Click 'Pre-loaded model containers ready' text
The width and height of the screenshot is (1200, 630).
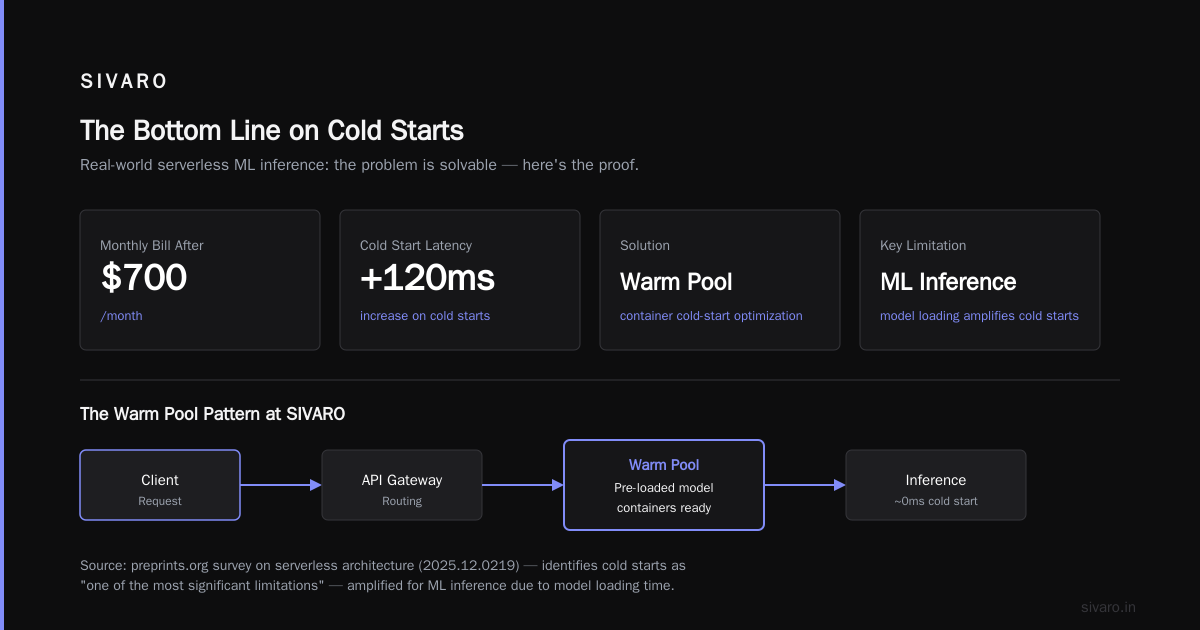(x=664, y=497)
